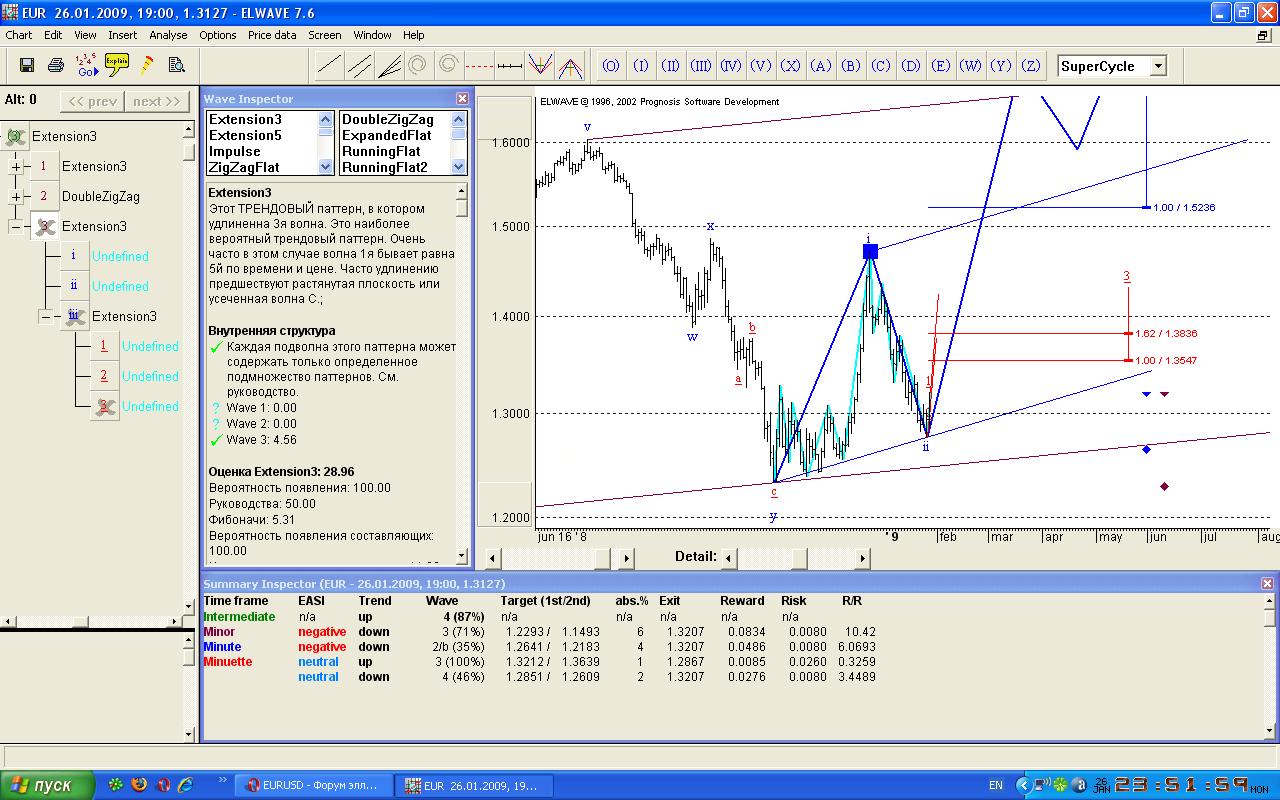Viewport: 1280px width, 800px height.
Task: Click the Save floppy disk icon
Action: 27,65
